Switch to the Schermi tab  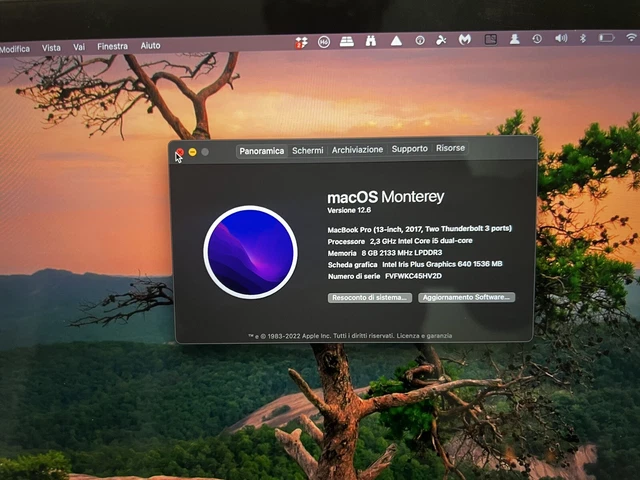click(308, 151)
